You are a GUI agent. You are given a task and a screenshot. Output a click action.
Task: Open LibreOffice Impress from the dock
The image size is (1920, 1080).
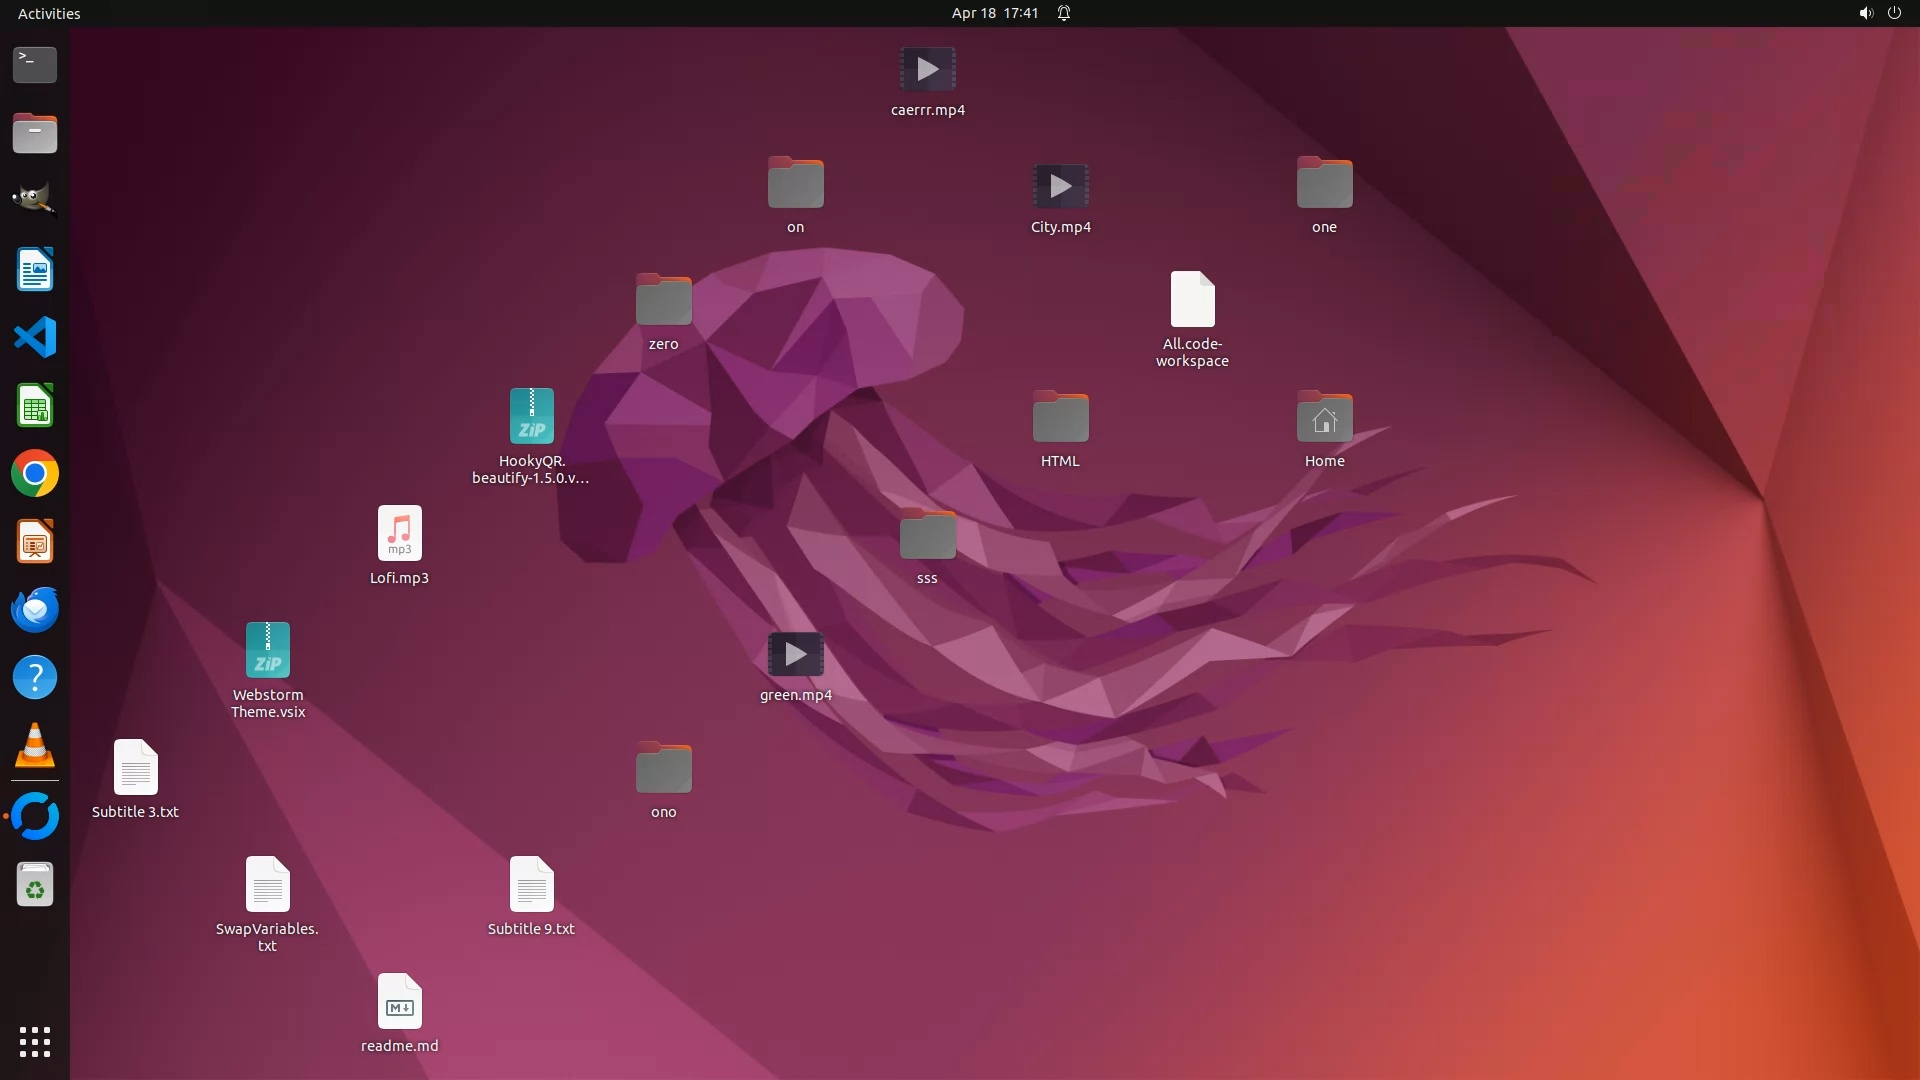click(35, 542)
